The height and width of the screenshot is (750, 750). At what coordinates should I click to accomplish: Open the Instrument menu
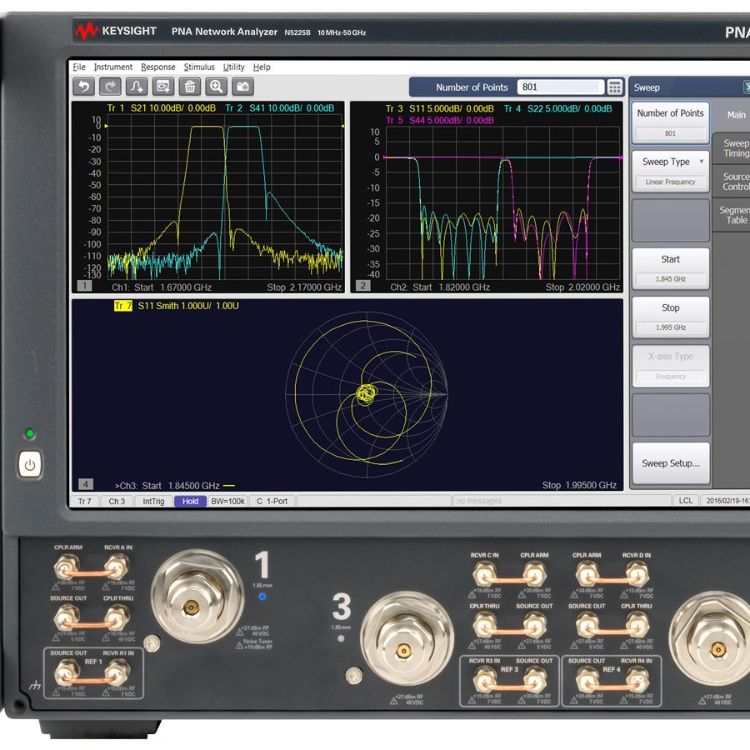(113, 67)
